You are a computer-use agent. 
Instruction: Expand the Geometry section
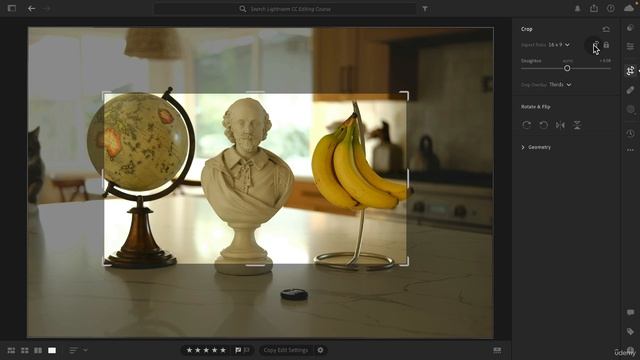(x=536, y=147)
